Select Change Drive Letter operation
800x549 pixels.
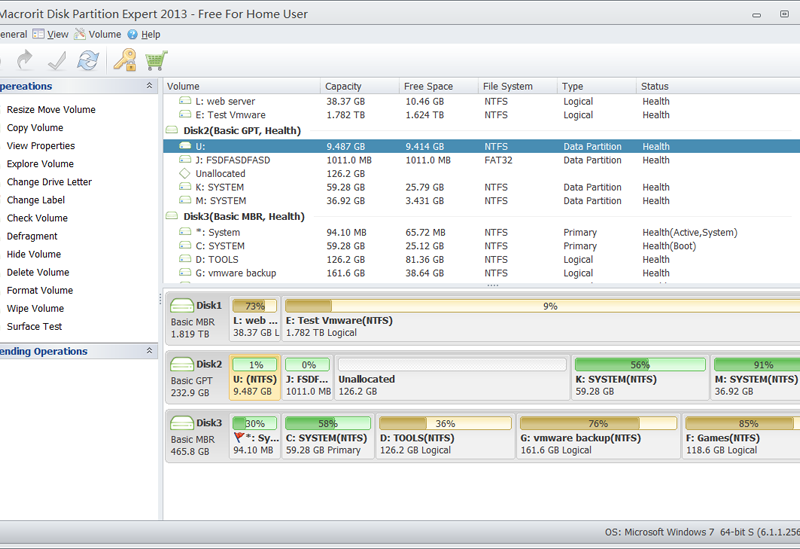(49, 182)
